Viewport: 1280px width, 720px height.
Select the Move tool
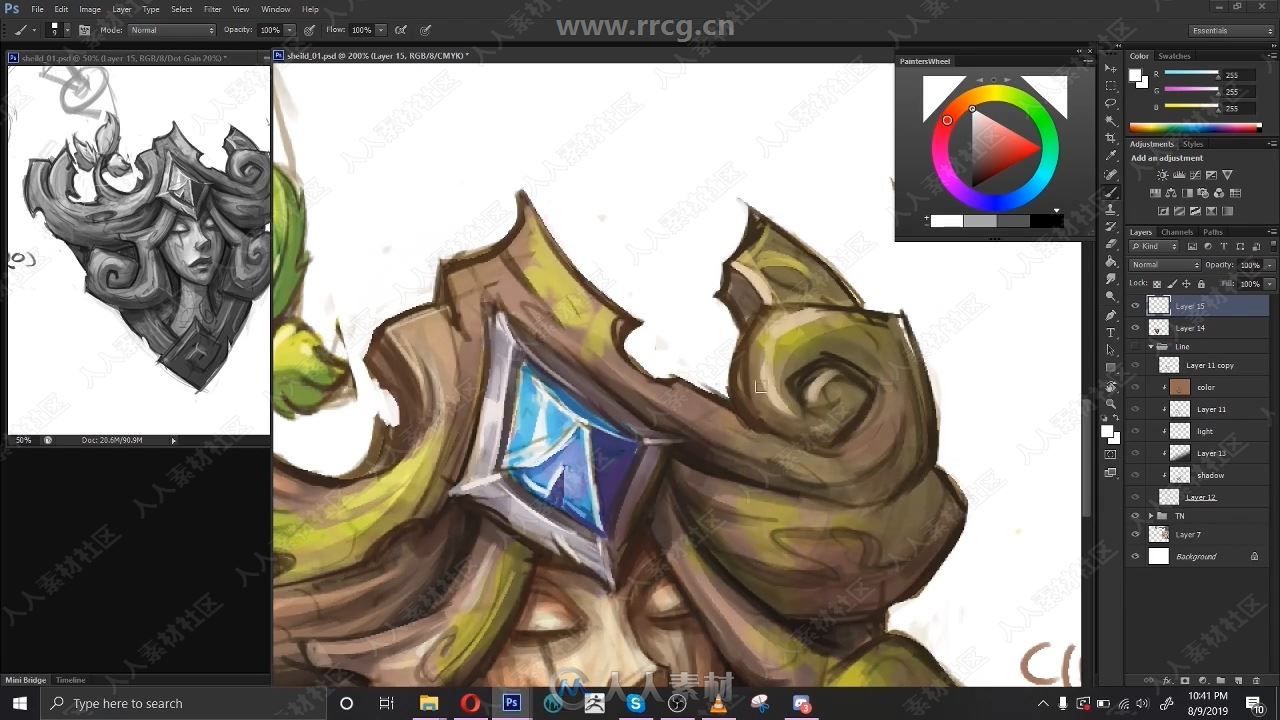[1111, 68]
